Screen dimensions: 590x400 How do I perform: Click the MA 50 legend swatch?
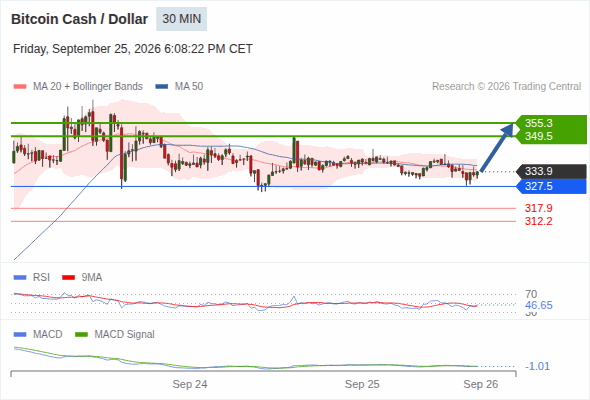[x=161, y=87]
